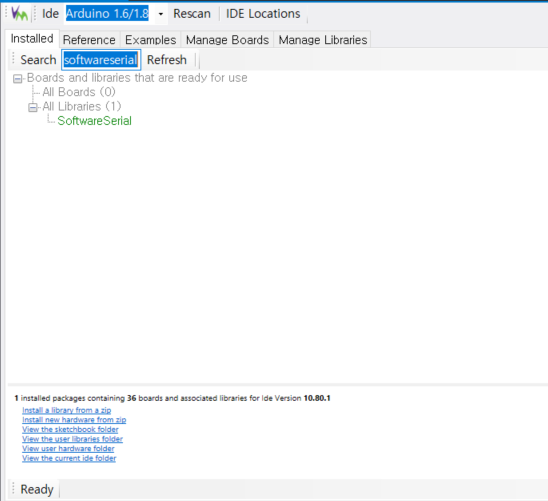Viewport: 548px width, 501px height.
Task: Open View the current ide folder link
Action: click(69, 458)
